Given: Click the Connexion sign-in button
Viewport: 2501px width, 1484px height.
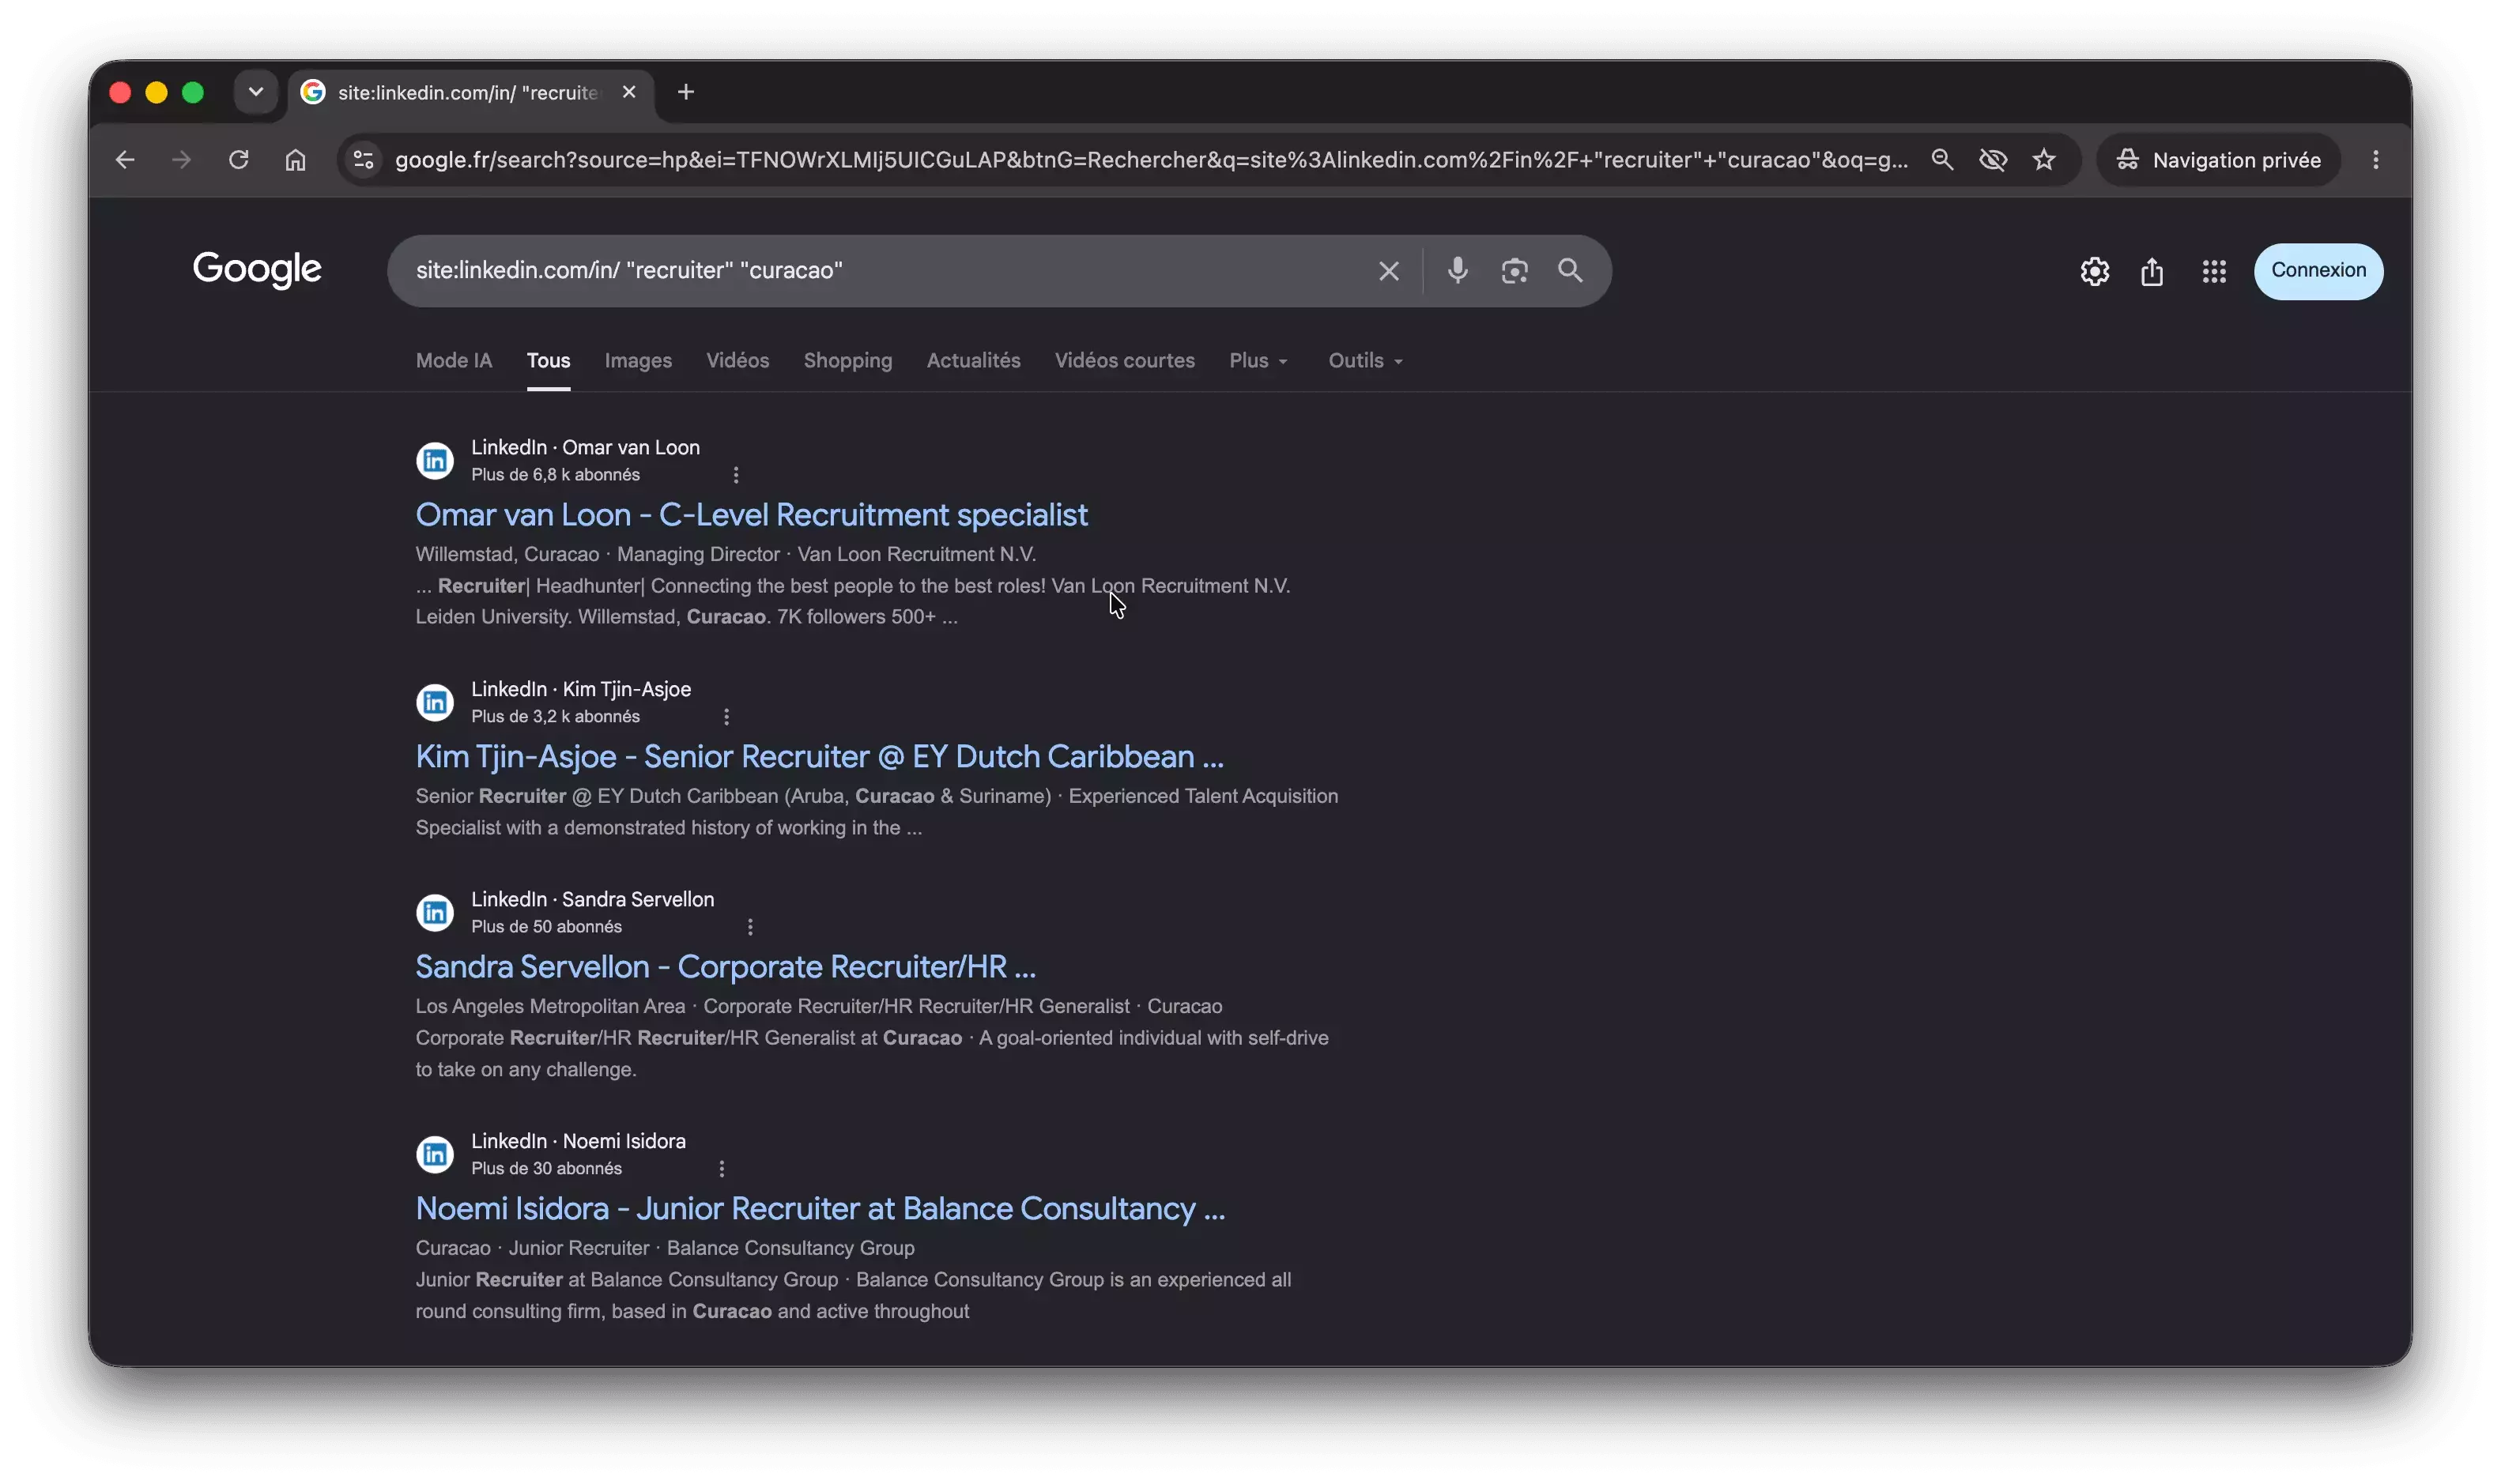Looking at the screenshot, I should (2318, 271).
